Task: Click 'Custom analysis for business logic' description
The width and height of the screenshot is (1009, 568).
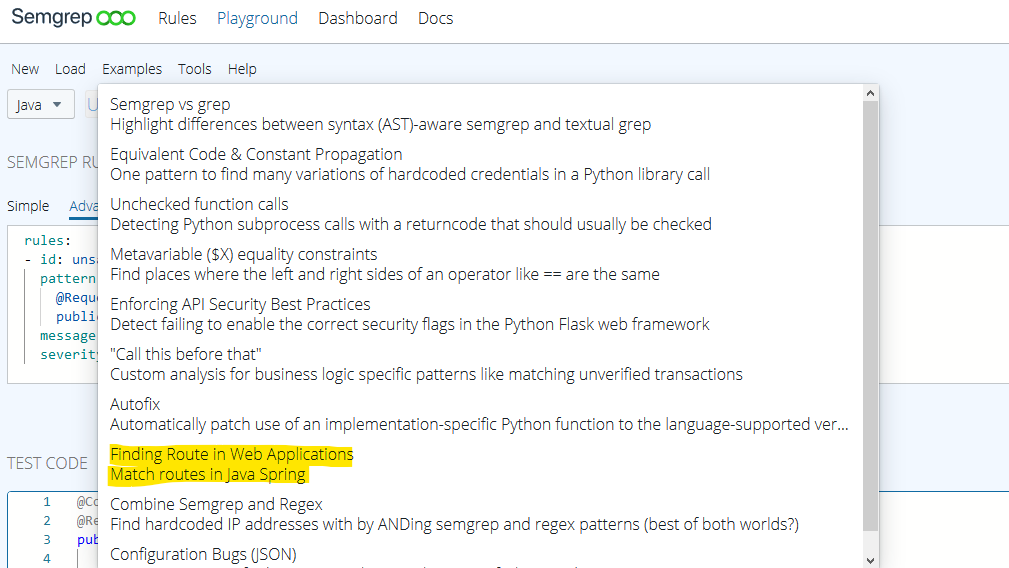Action: click(x=426, y=374)
